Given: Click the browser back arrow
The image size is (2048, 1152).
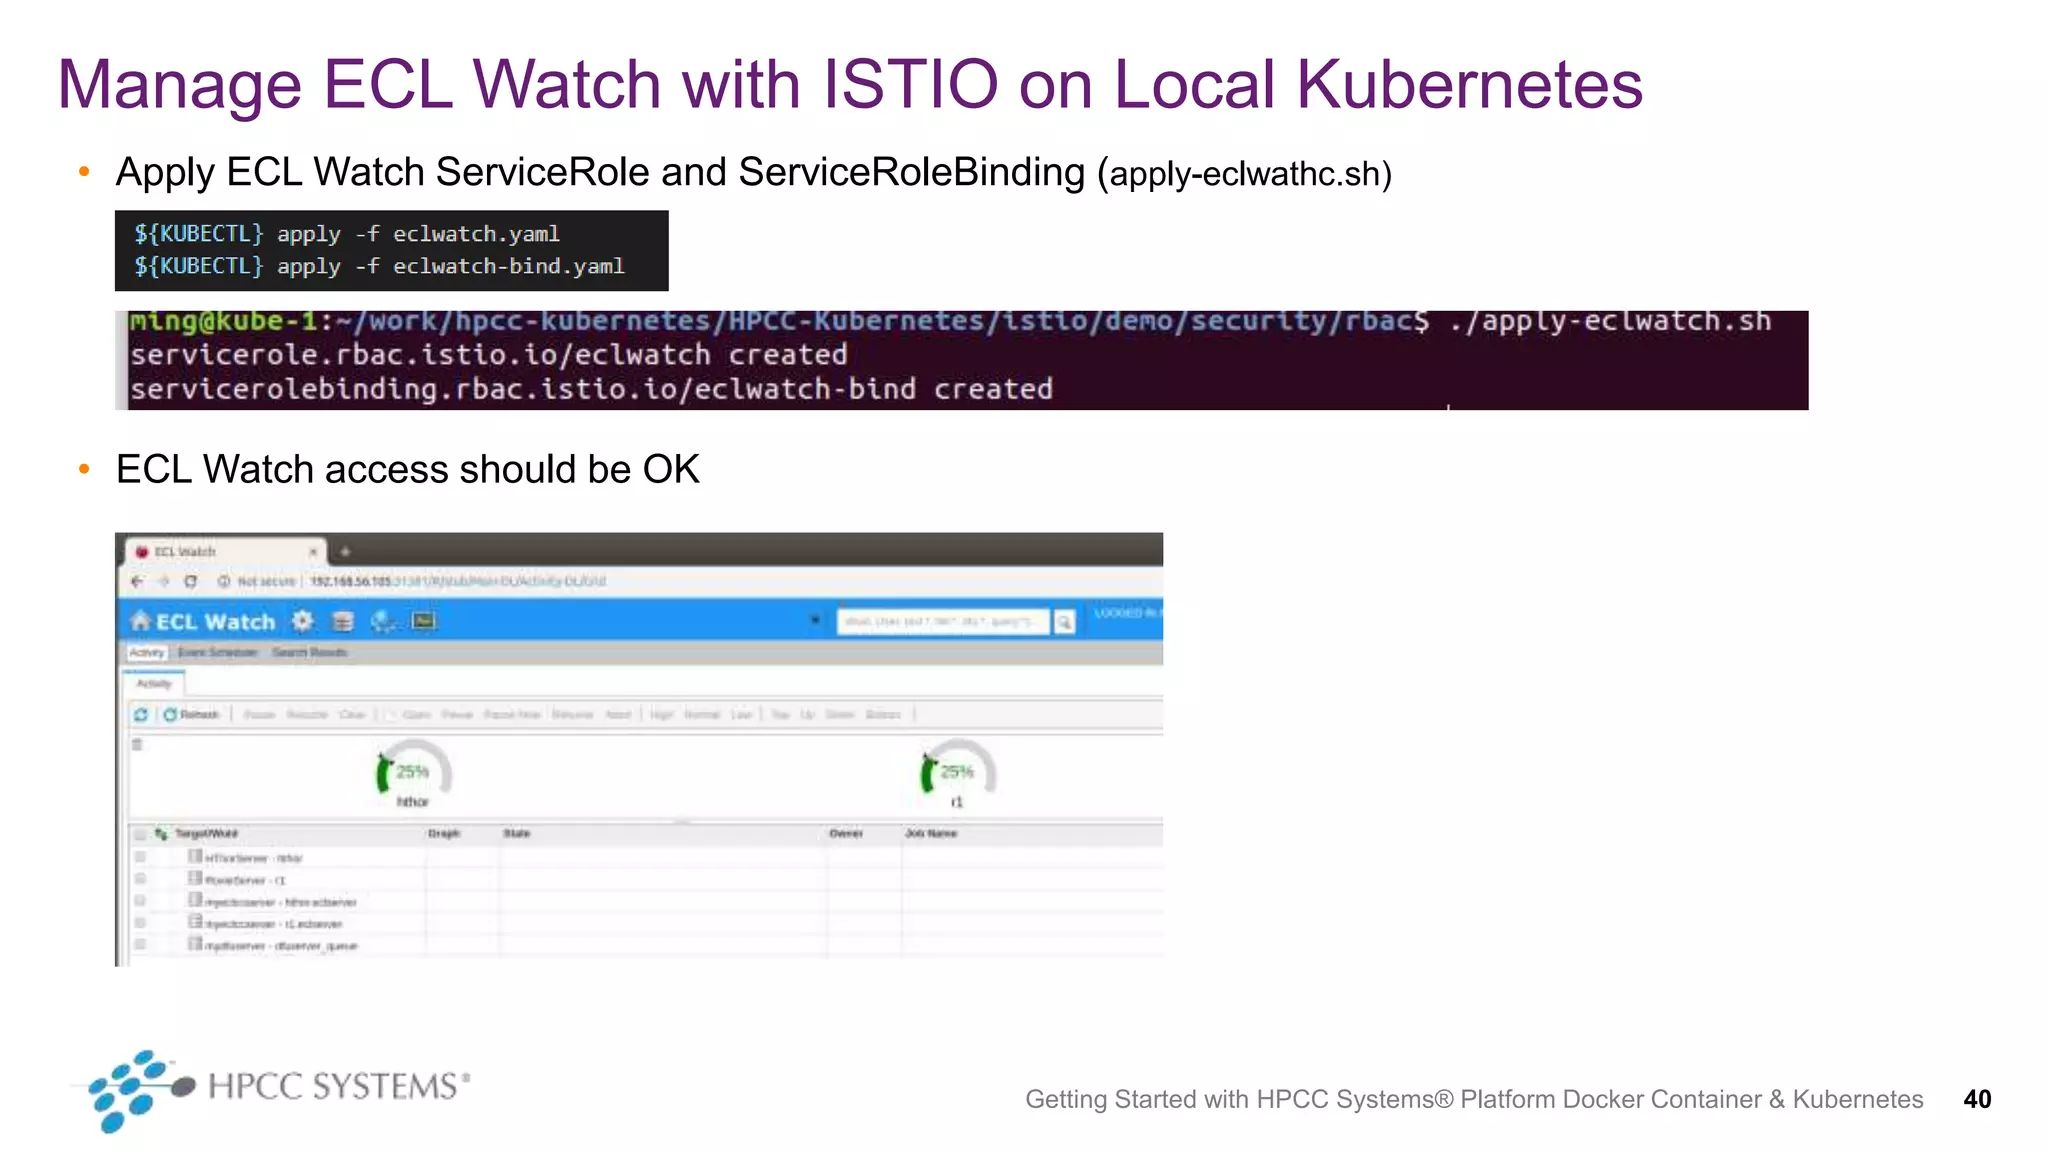Looking at the screenshot, I should [137, 581].
